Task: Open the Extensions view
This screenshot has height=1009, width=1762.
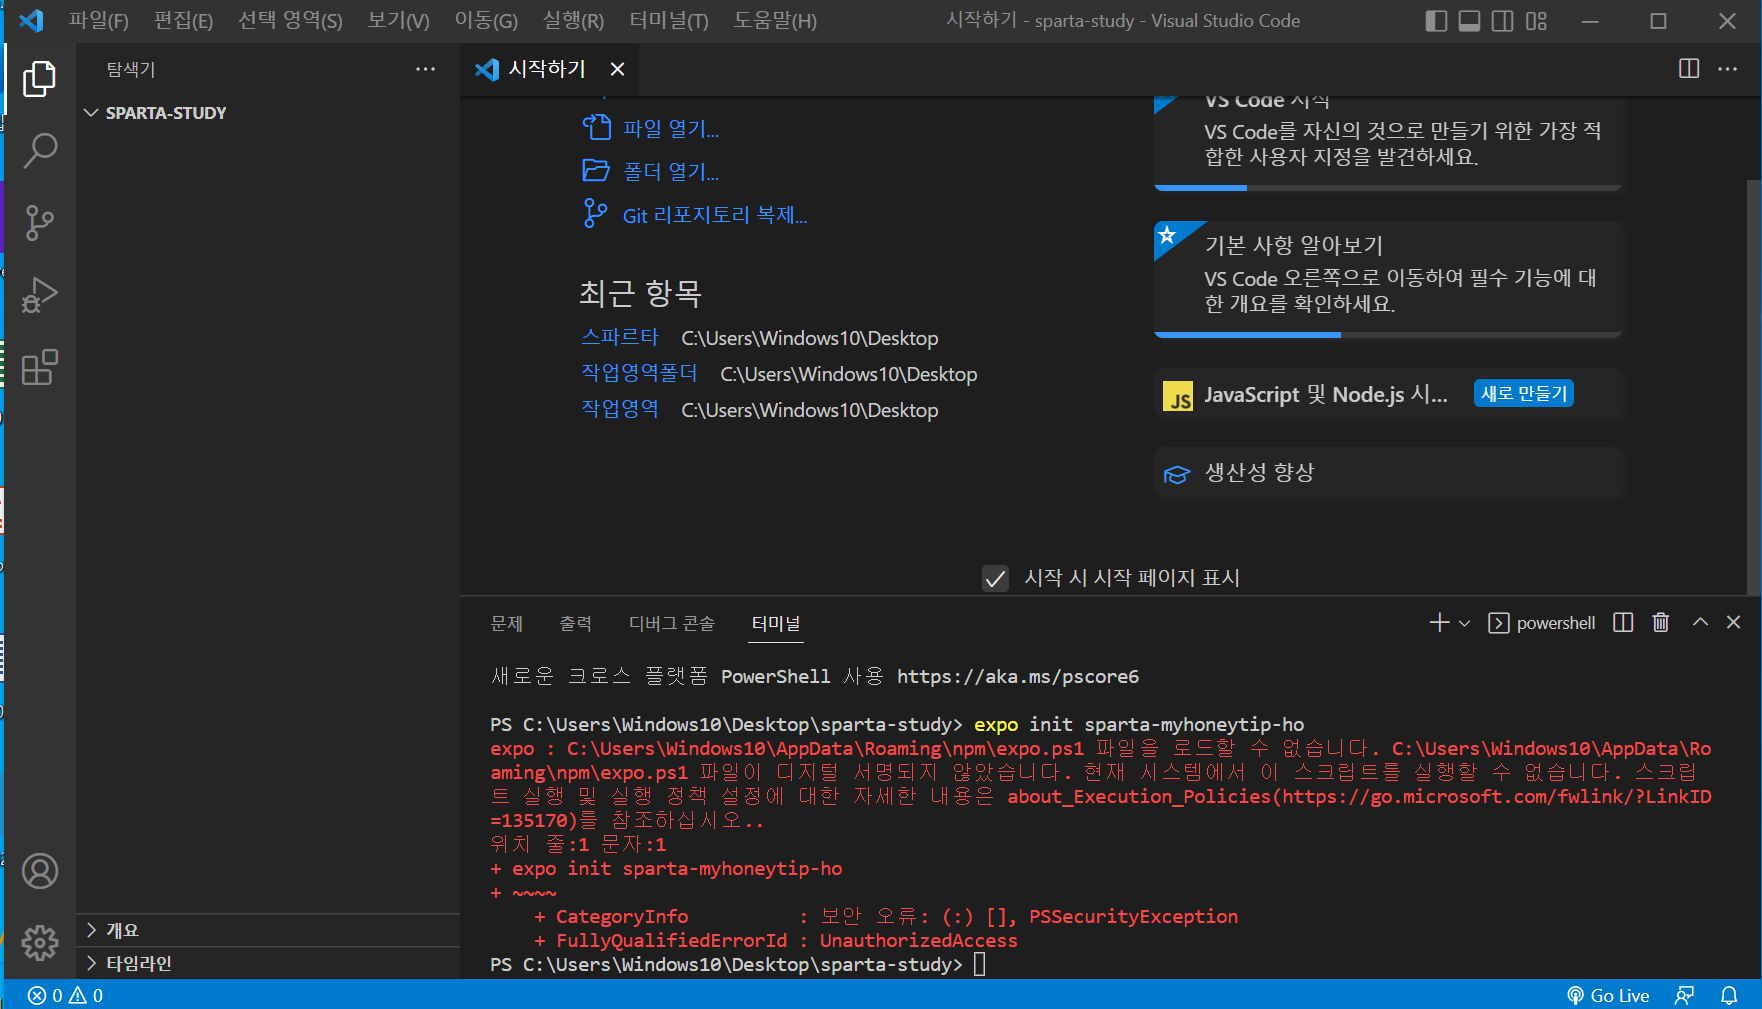Action: point(39,367)
